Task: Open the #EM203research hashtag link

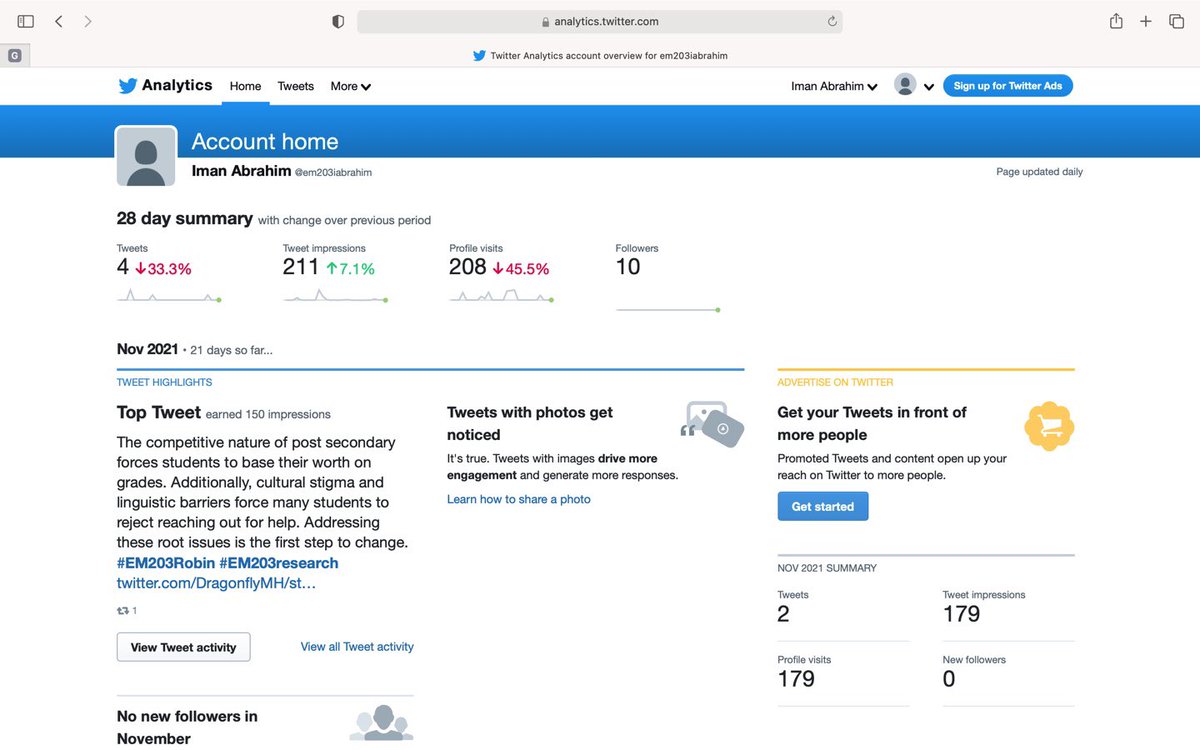Action: [279, 563]
